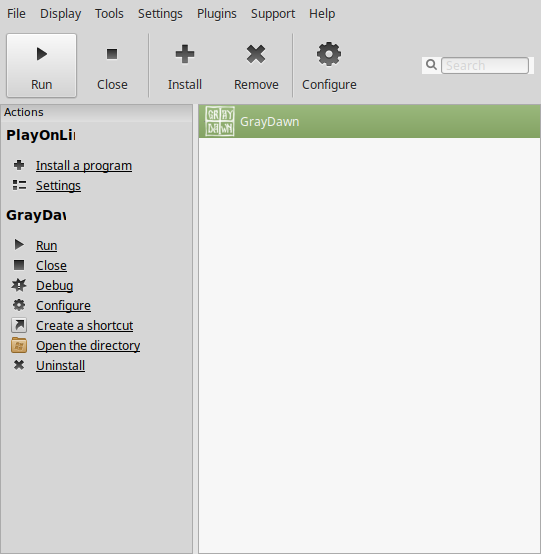The width and height of the screenshot is (541, 554).
Task: Click the Debug link
Action: click(x=54, y=285)
